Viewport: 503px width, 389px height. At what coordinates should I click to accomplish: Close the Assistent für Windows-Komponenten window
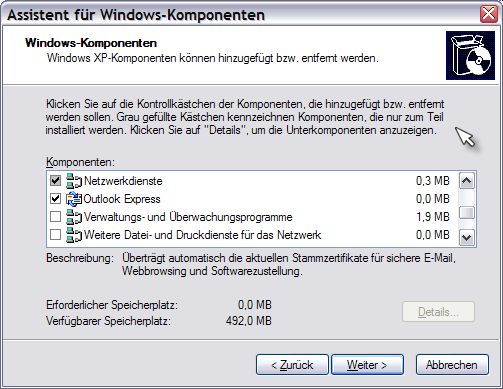coord(489,14)
